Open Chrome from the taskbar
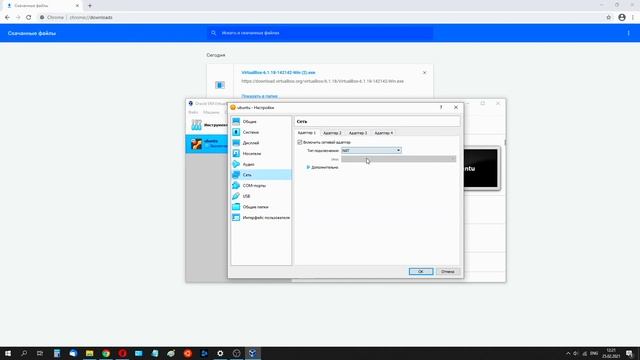 (x=106, y=353)
